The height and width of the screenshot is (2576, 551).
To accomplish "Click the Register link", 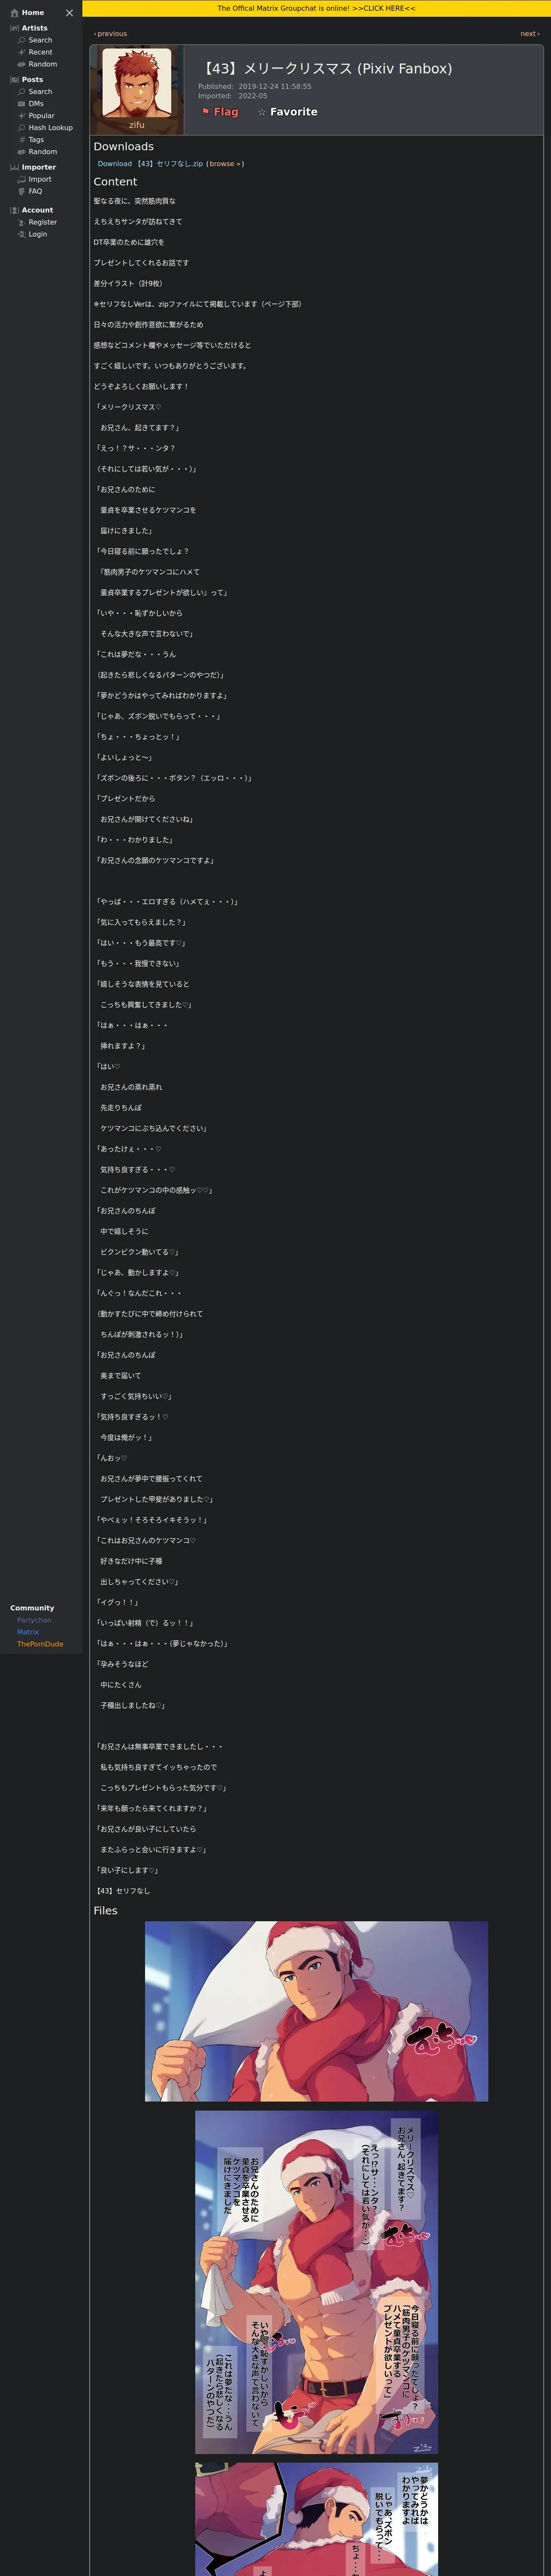I will point(42,222).
